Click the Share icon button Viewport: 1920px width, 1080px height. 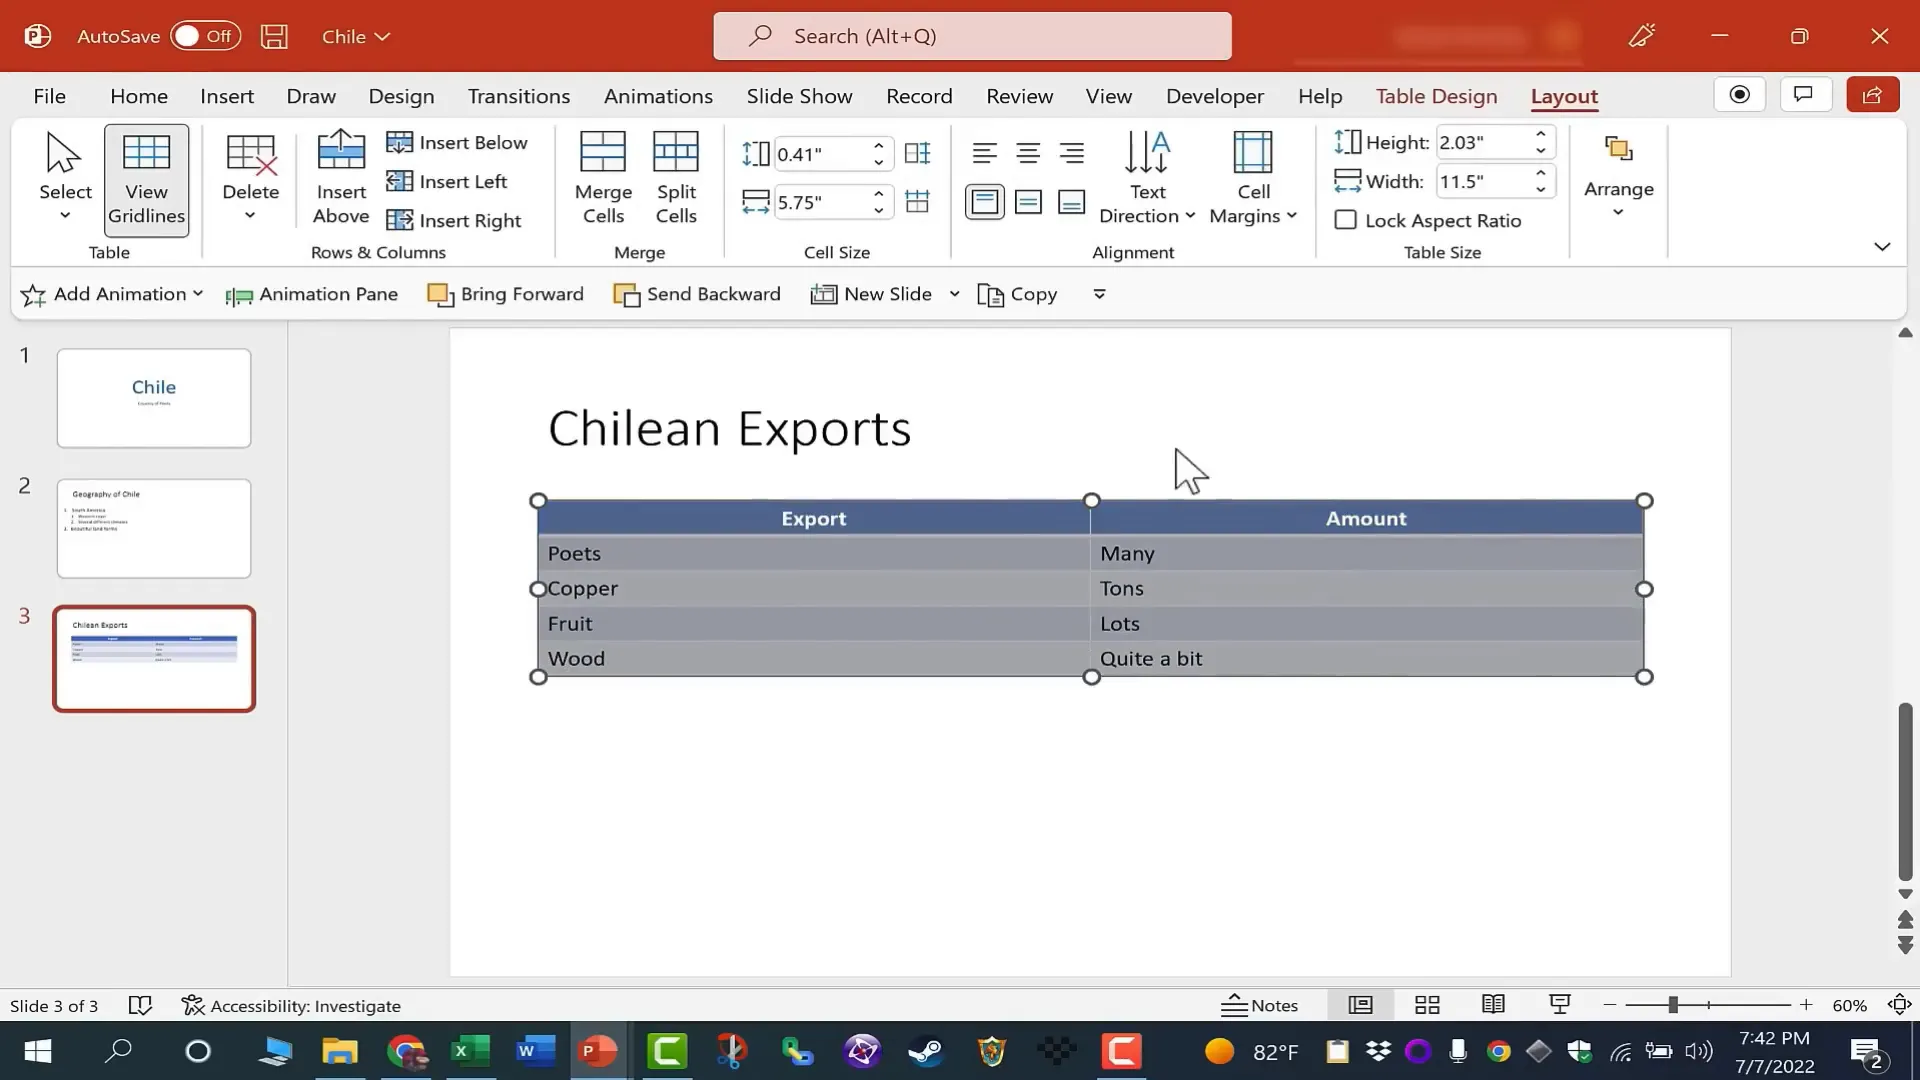[x=1872, y=94]
